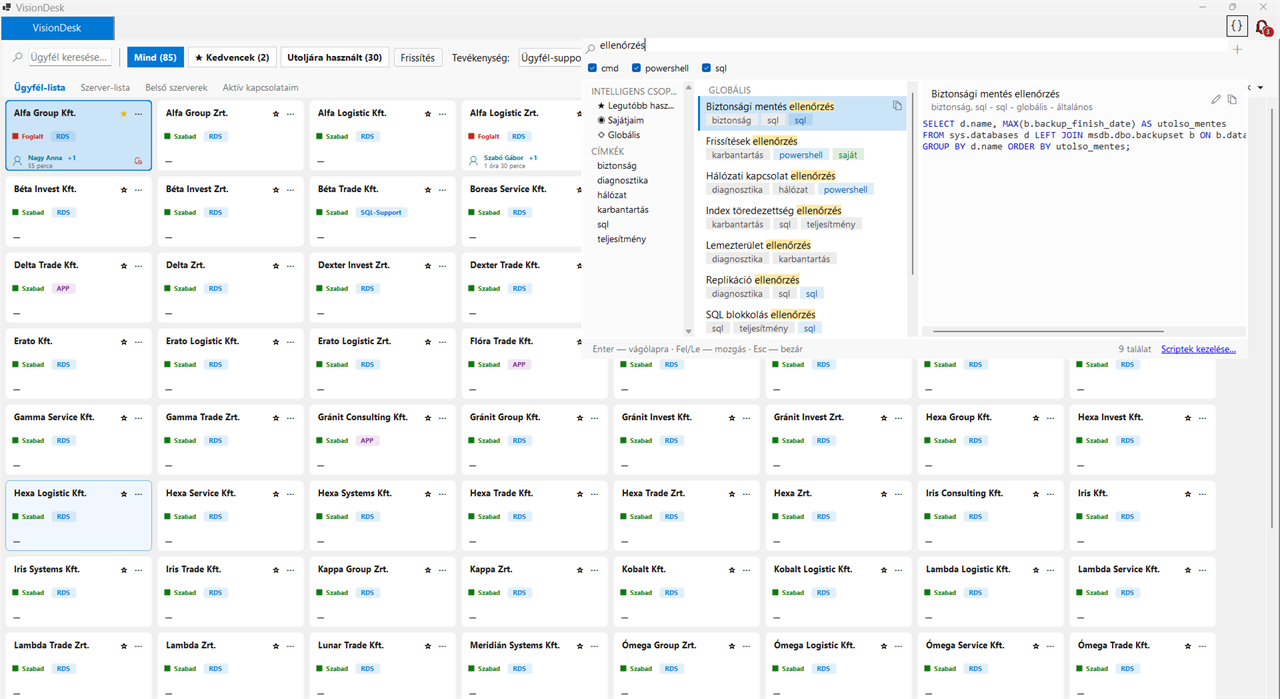Select the Ügyfél-lista tab
Image resolution: width=1280 pixels, height=699 pixels.
click(x=40, y=88)
